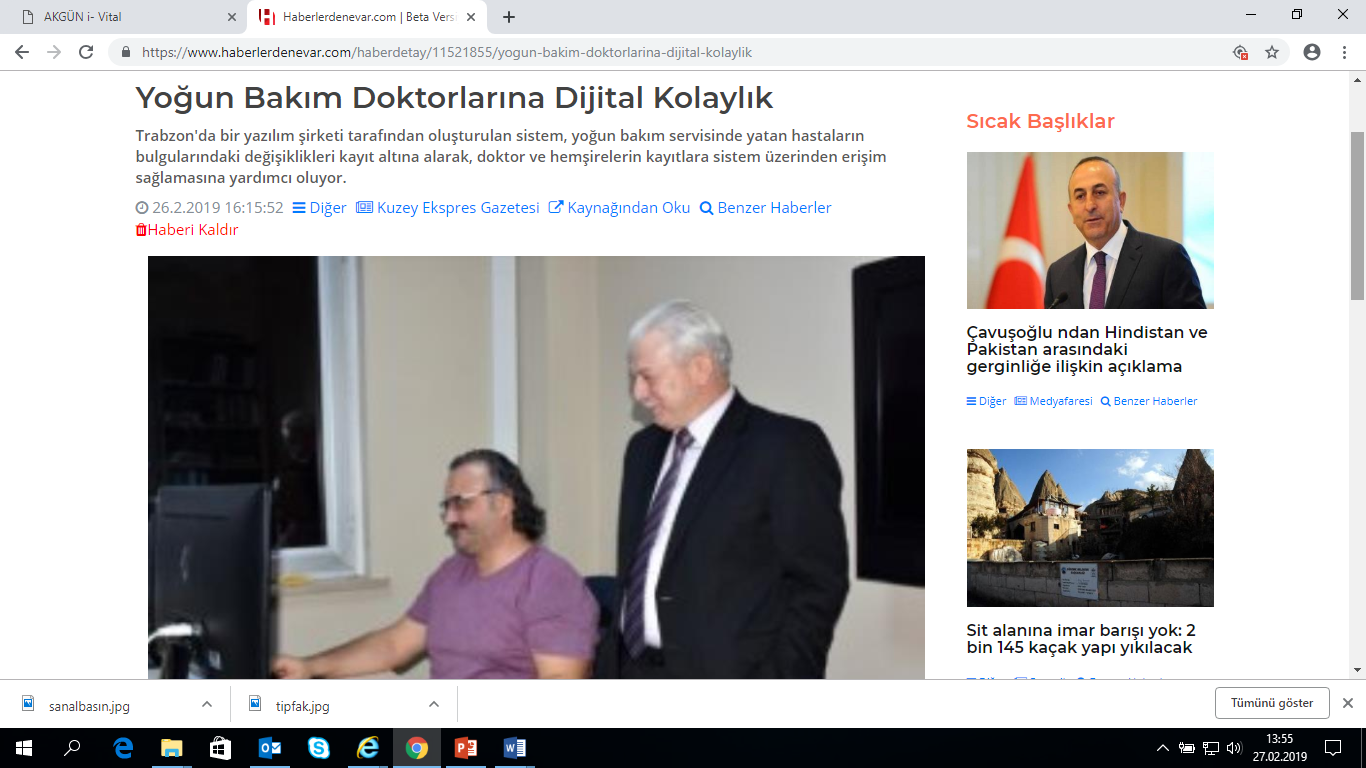Click the Sıcak Başlıklar sidebar heading

1040,122
